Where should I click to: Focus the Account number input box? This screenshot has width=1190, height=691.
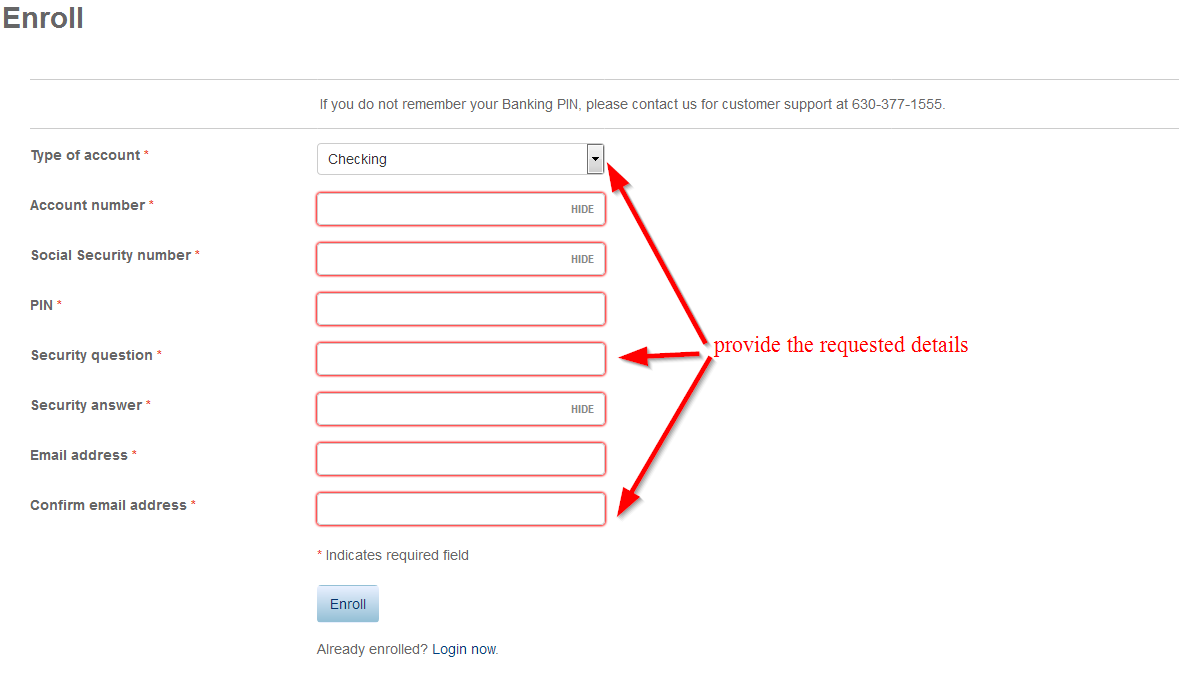click(x=461, y=209)
